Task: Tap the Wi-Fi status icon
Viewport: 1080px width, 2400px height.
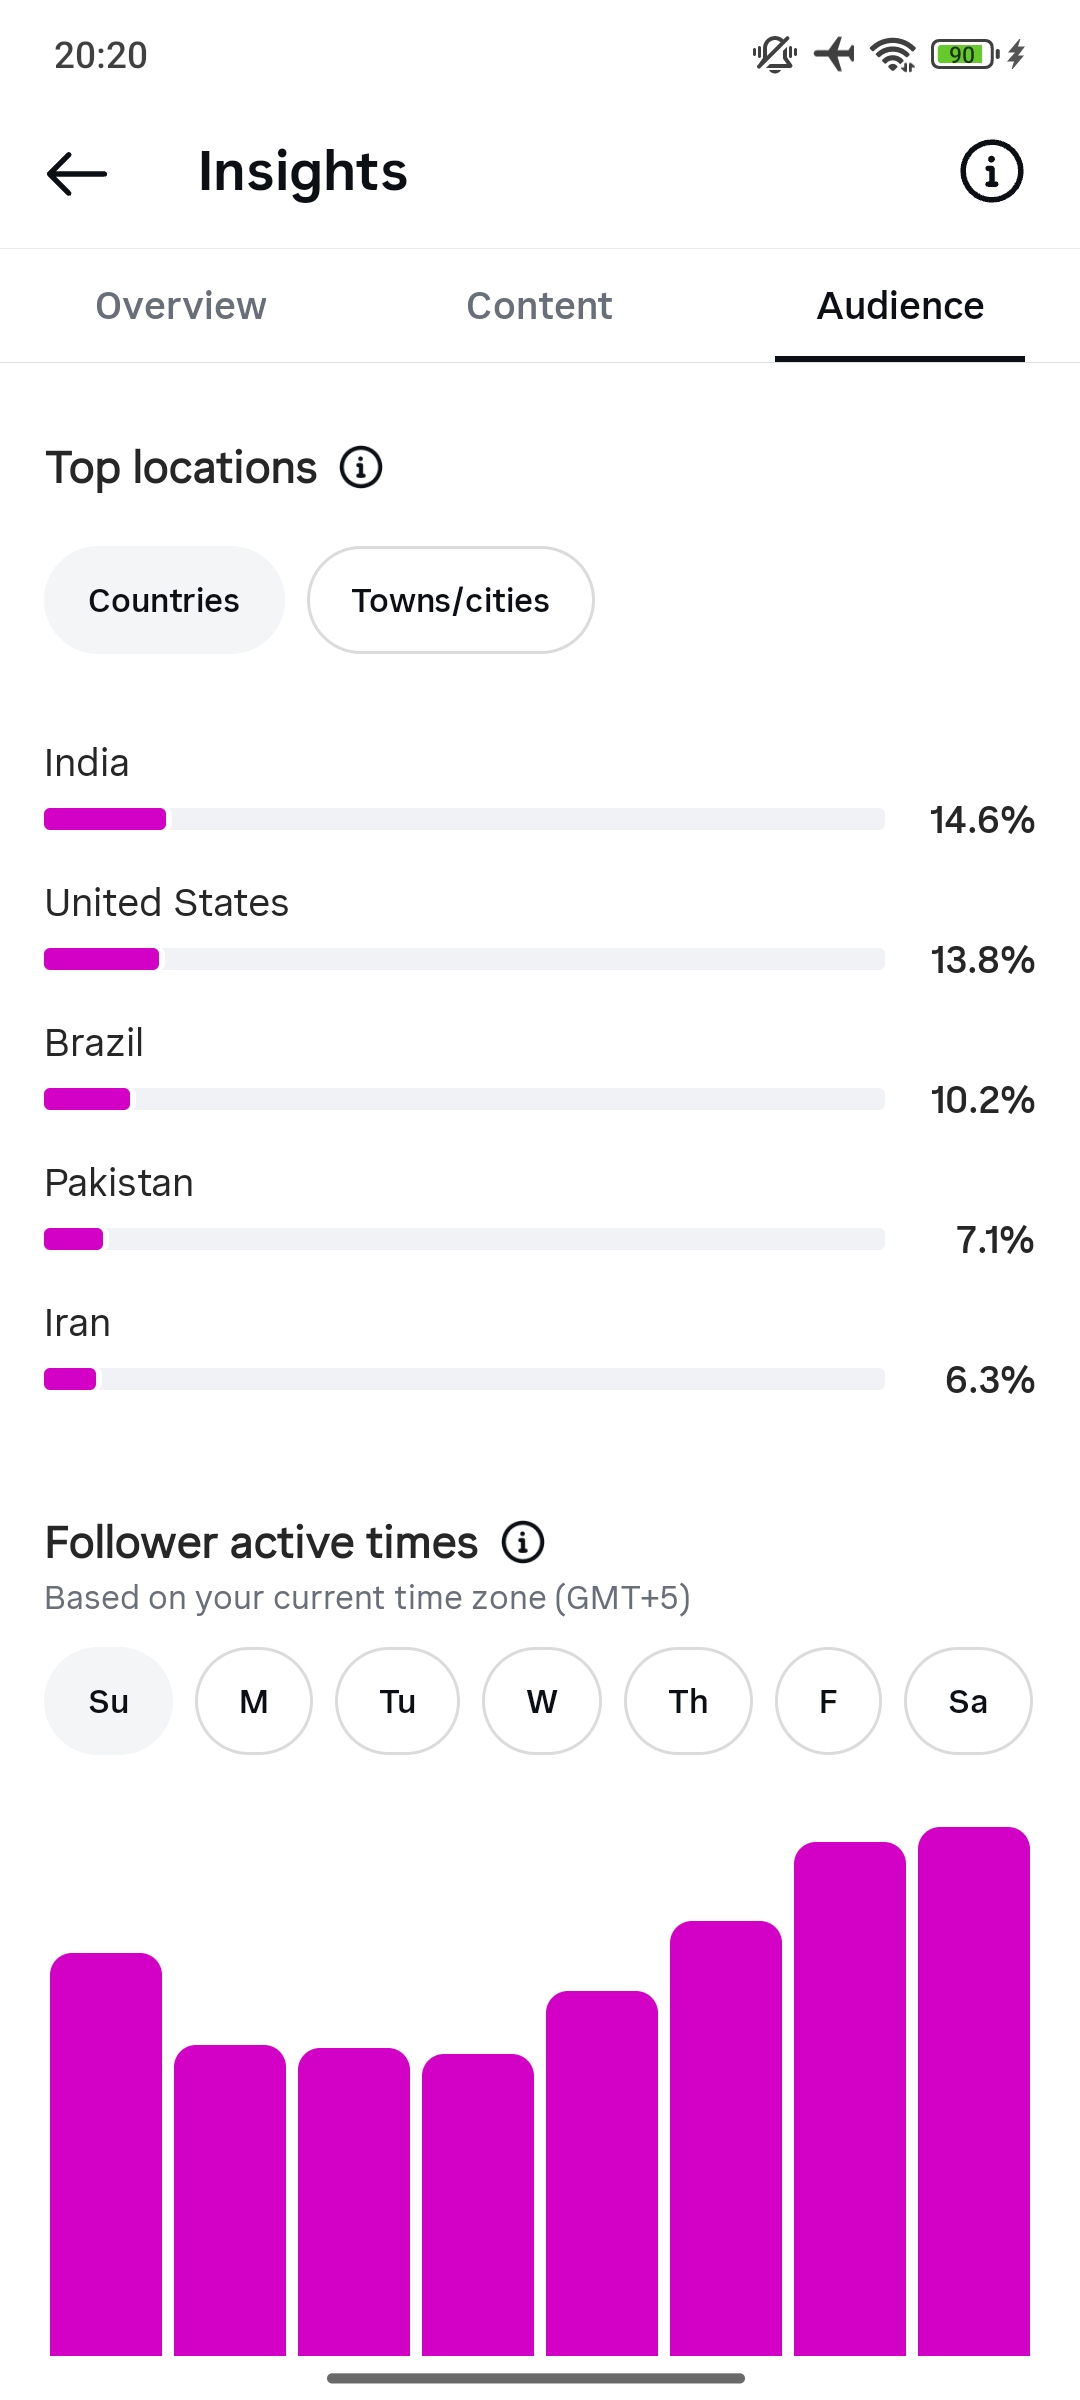Action: tap(893, 54)
